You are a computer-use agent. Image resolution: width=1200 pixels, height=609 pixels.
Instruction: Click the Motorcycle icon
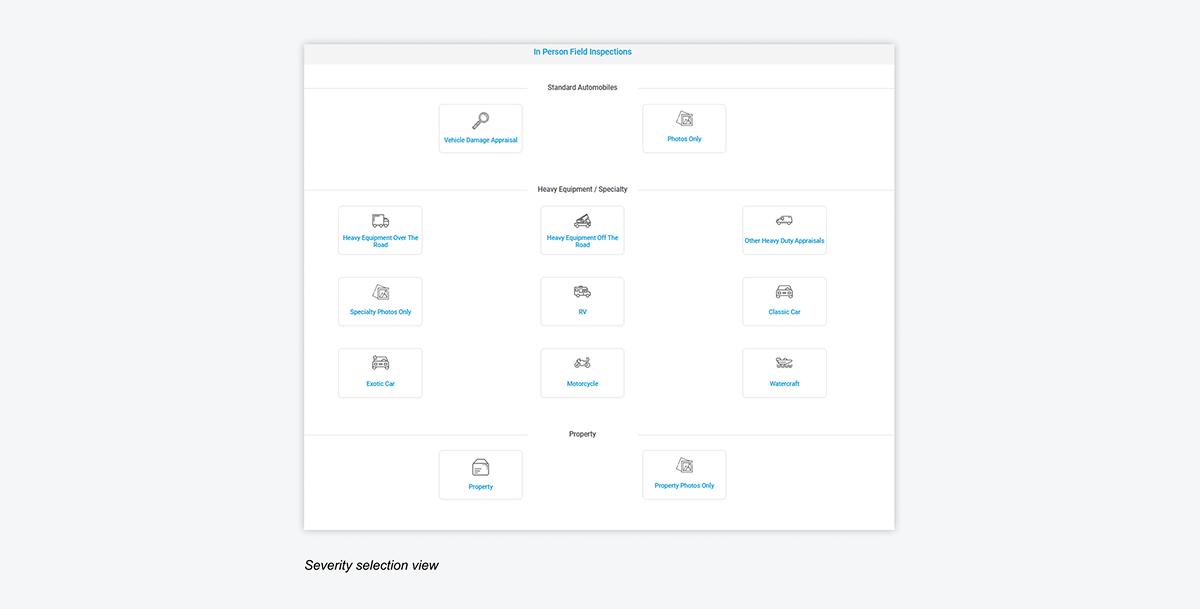tap(582, 363)
